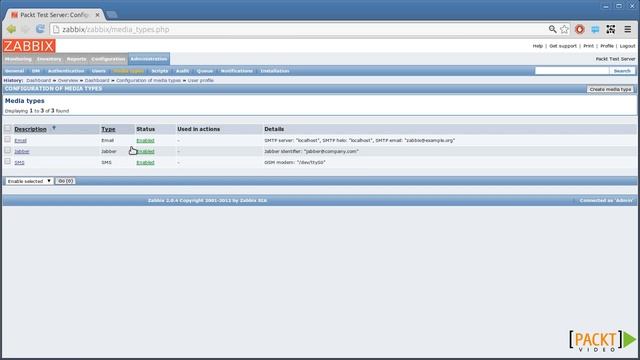The width and height of the screenshot is (640, 360).
Task: Click the GSM modem details text
Action: 295,162
